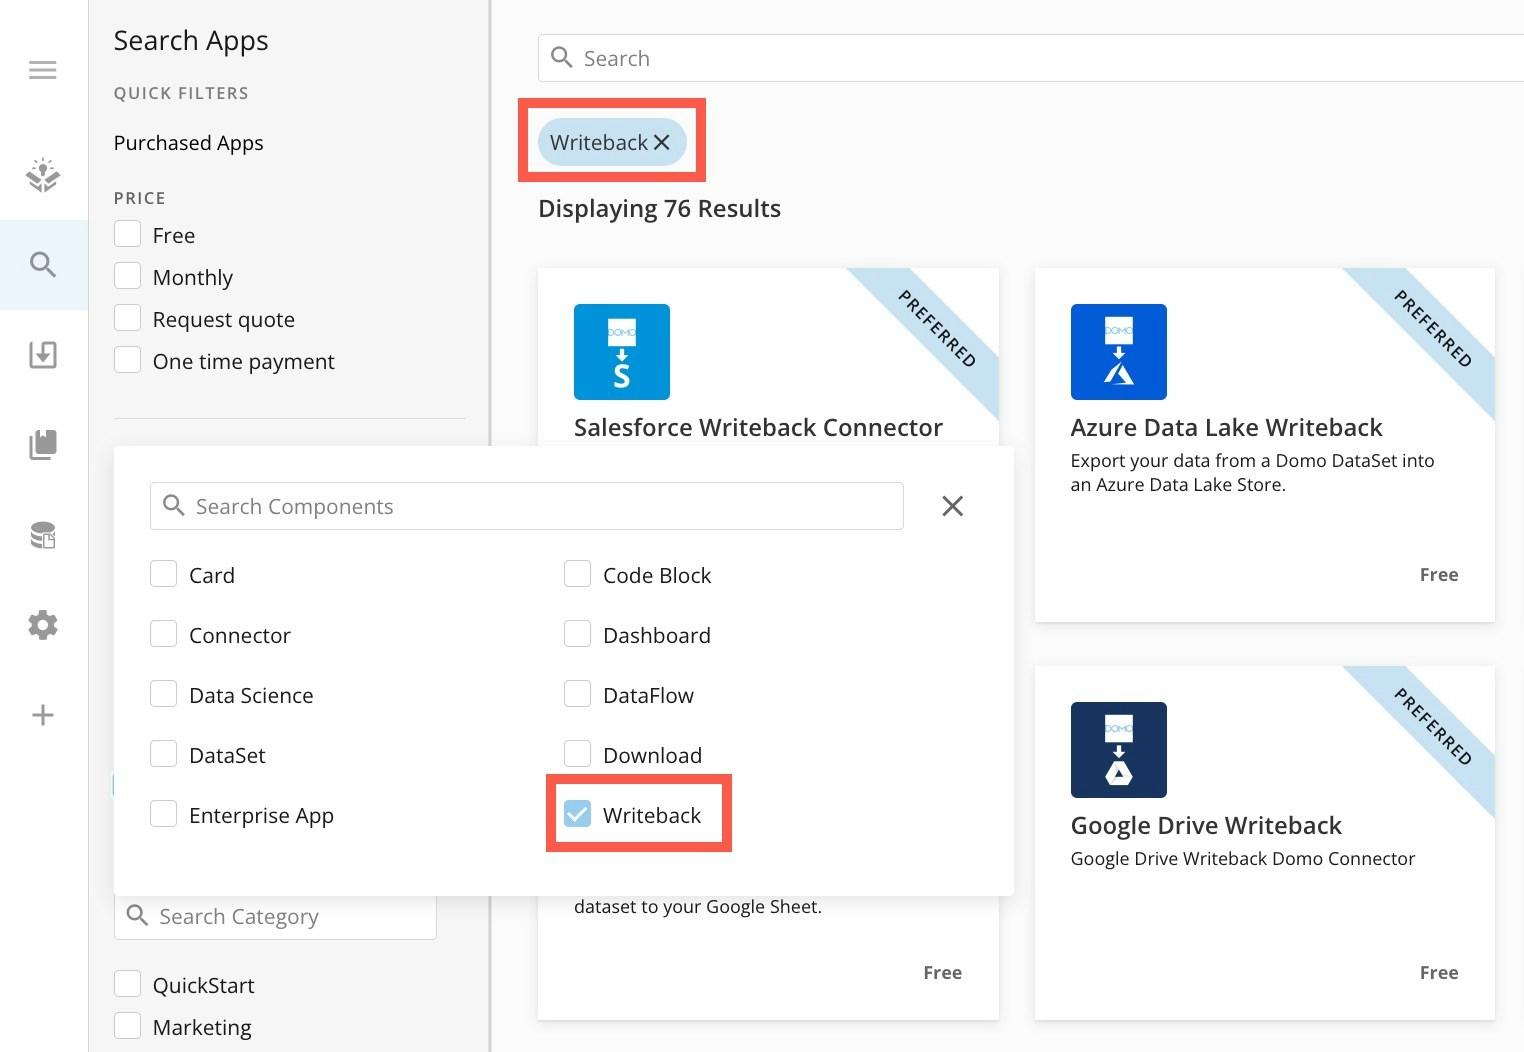
Task: Click the Salesforce Writeback Connector app icon
Action: [x=622, y=352]
